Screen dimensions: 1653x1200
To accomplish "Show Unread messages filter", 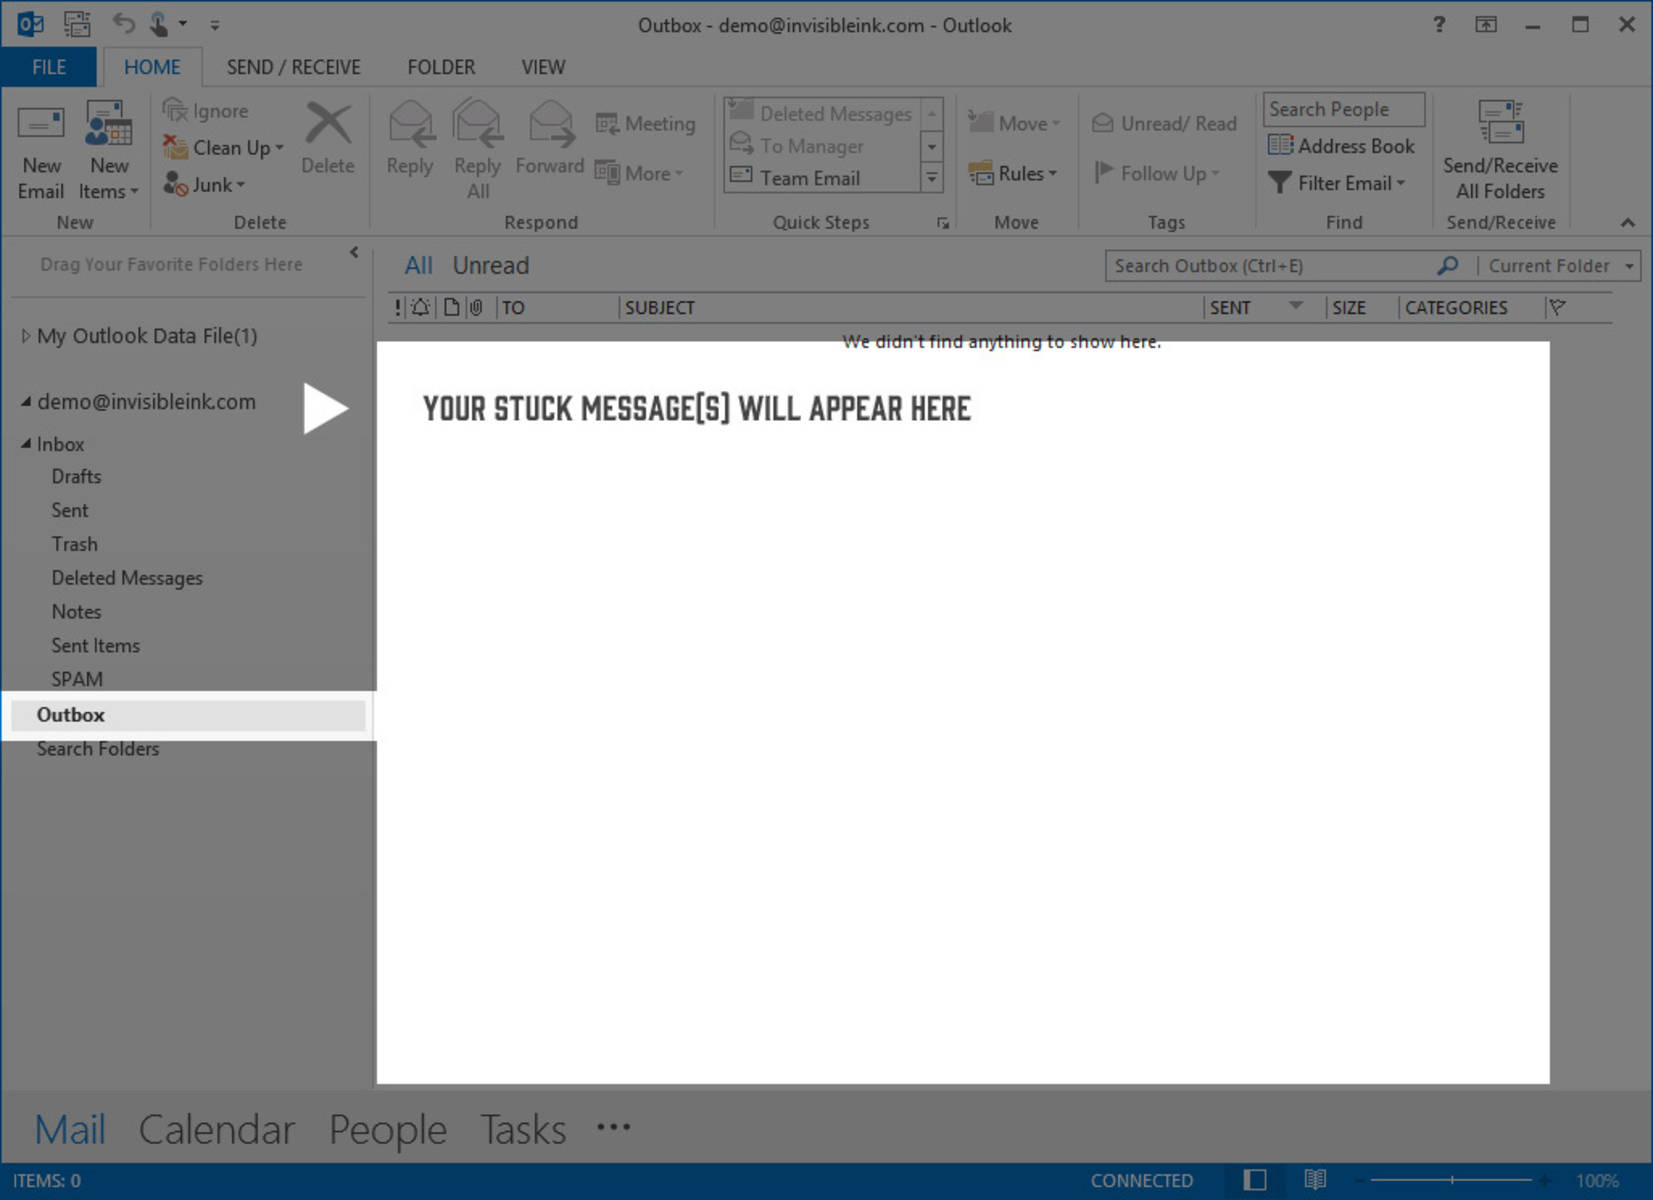I will click(490, 266).
